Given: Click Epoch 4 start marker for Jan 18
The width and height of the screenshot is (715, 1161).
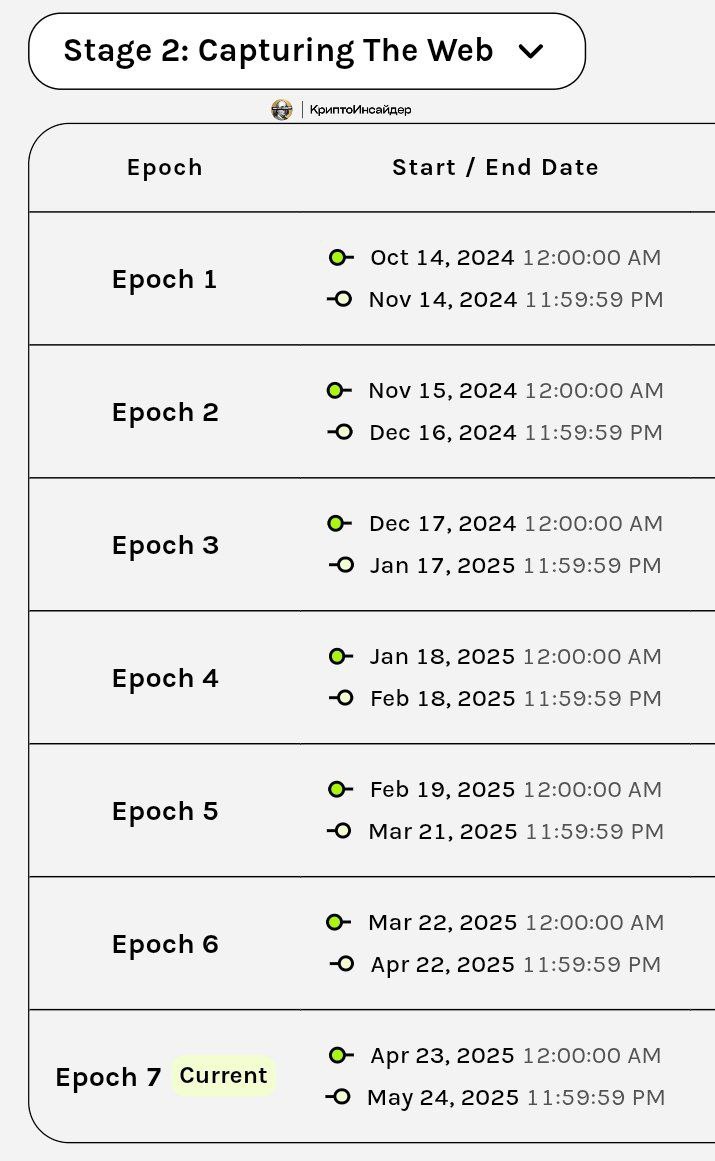Looking at the screenshot, I should (340, 656).
